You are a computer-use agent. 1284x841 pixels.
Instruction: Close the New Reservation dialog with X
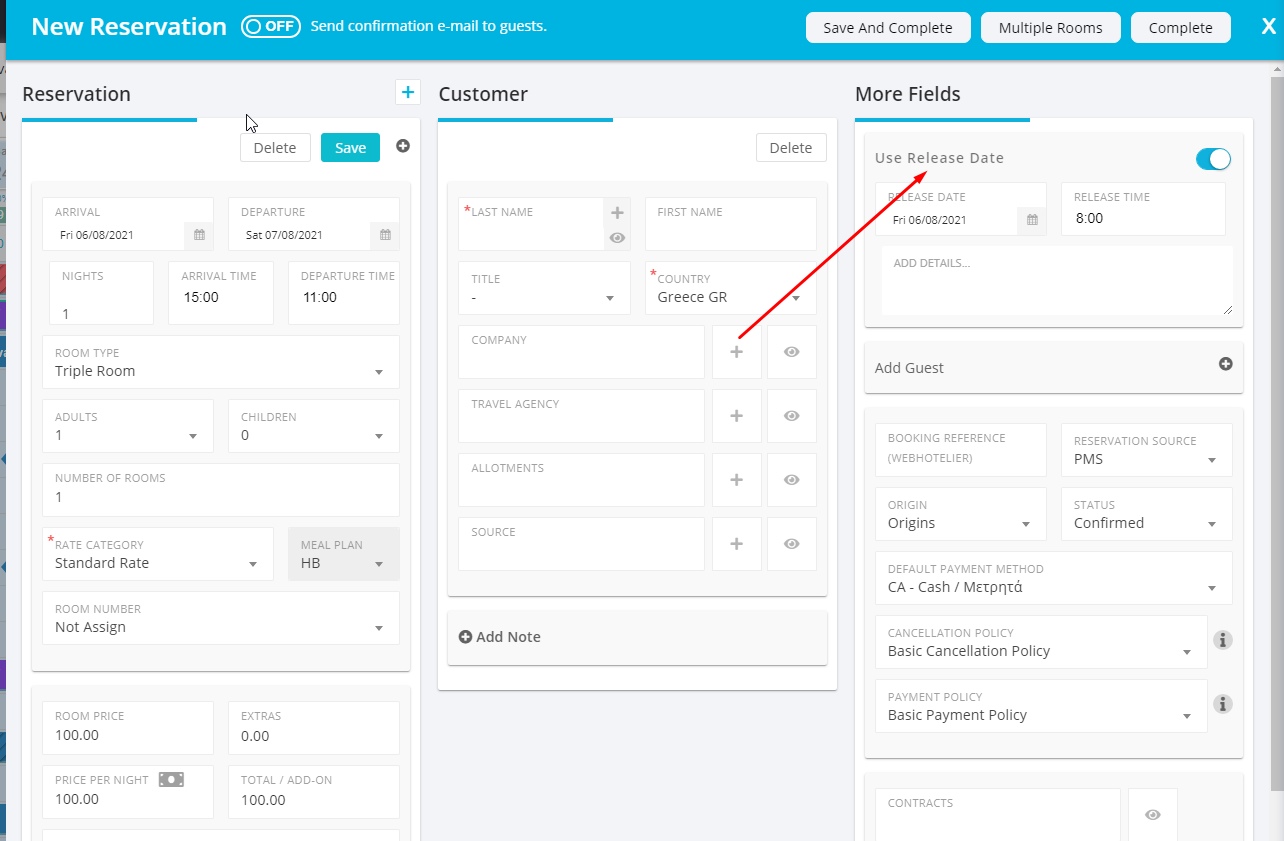coord(1268,27)
